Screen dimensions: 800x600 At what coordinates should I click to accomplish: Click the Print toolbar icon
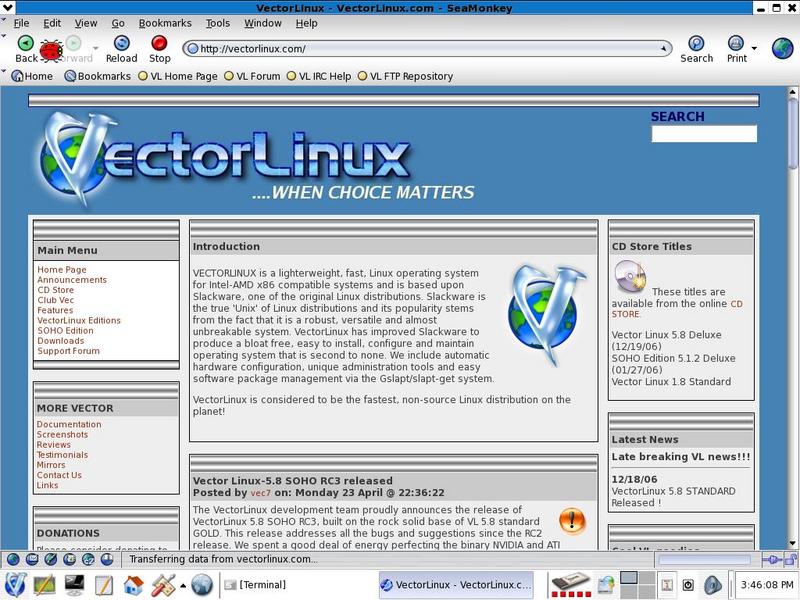tap(736, 48)
